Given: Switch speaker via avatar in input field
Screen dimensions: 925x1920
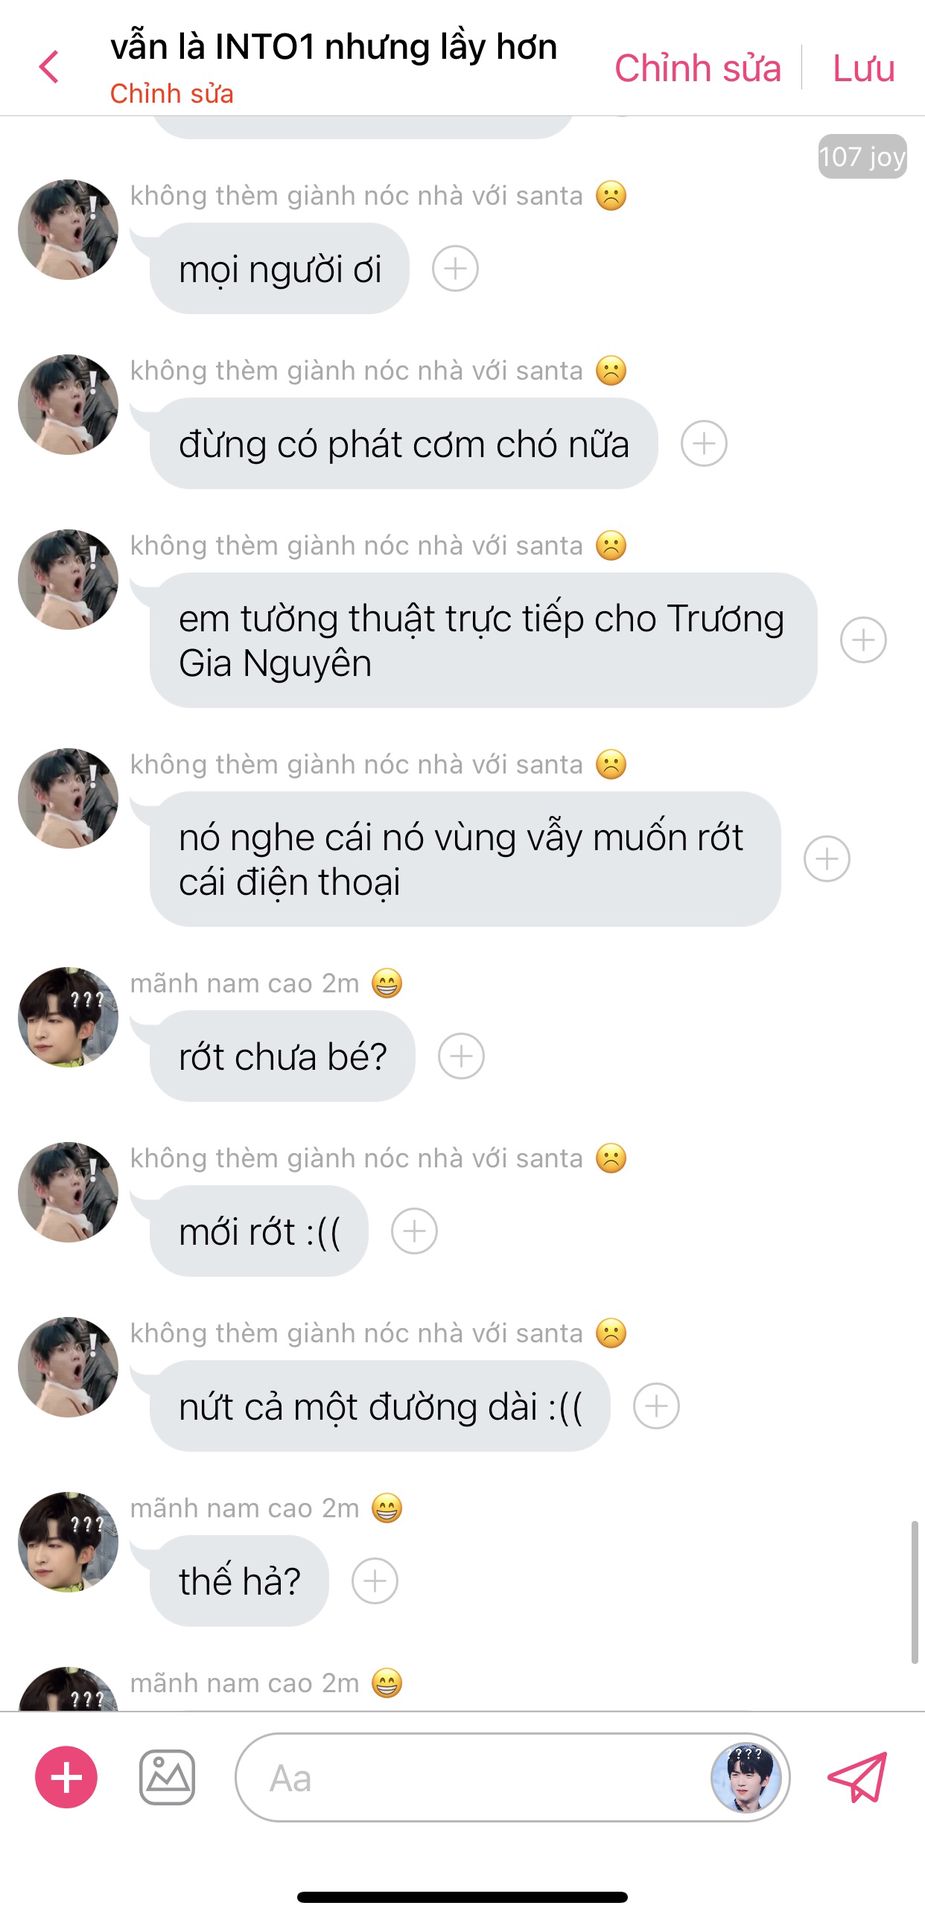Looking at the screenshot, I should pyautogui.click(x=745, y=1778).
